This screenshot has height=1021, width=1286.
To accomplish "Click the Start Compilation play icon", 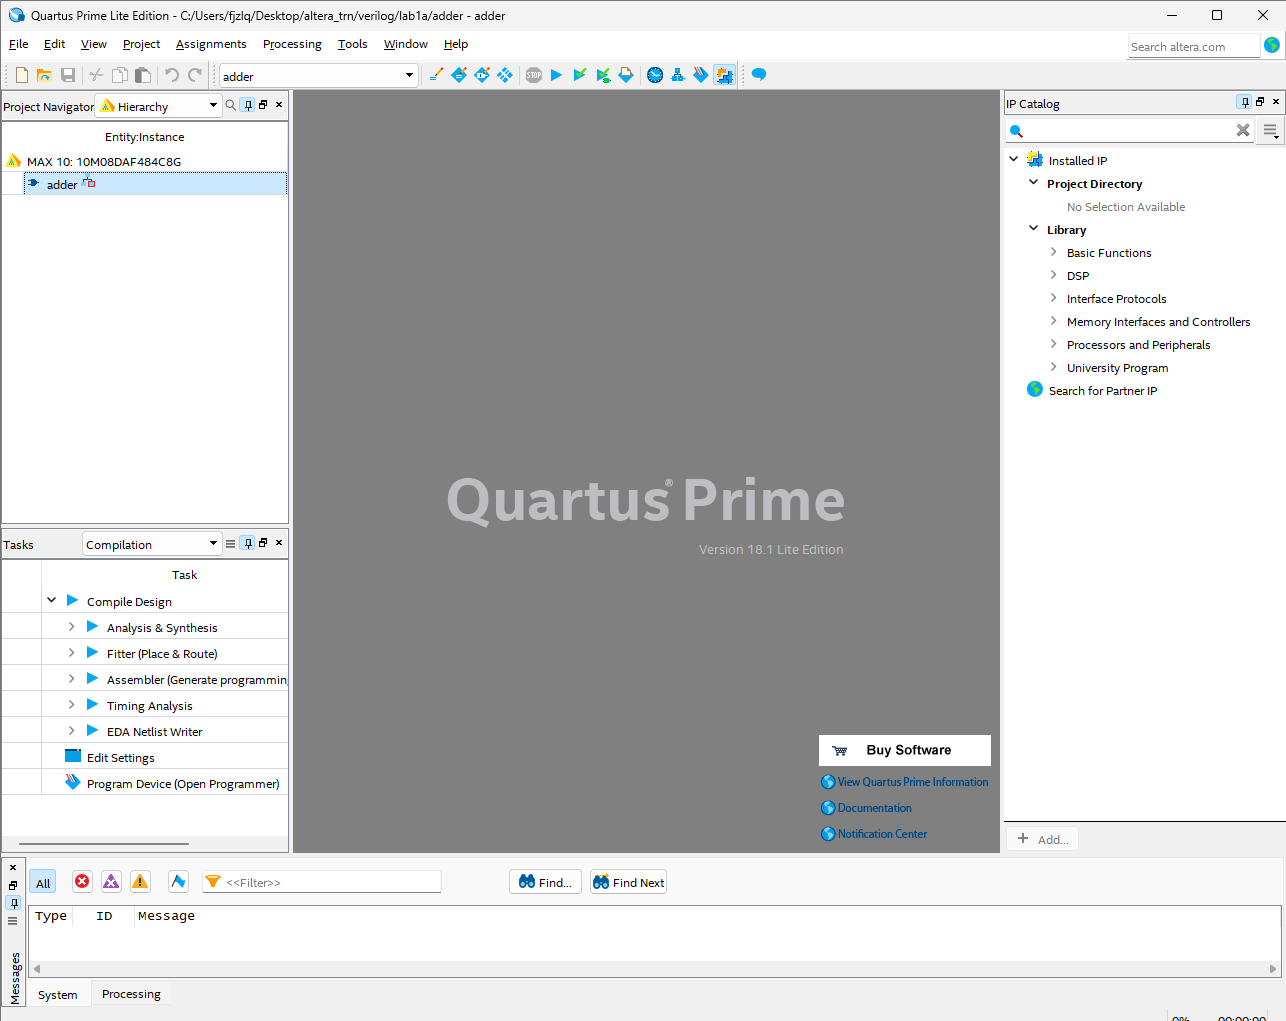I will point(557,75).
